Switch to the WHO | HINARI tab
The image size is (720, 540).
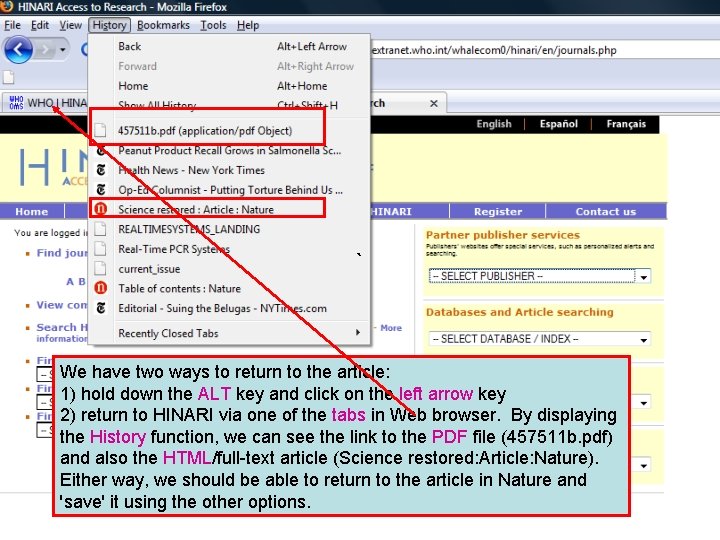click(46, 103)
